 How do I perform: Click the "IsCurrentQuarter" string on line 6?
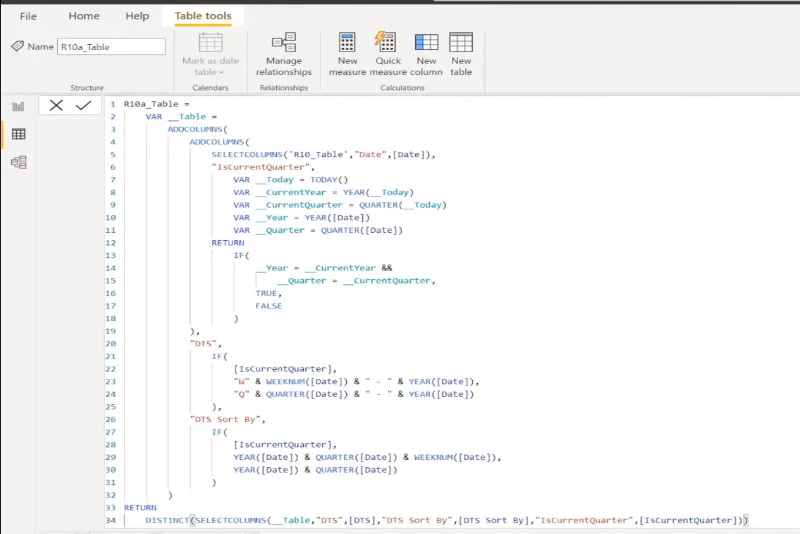(263, 167)
